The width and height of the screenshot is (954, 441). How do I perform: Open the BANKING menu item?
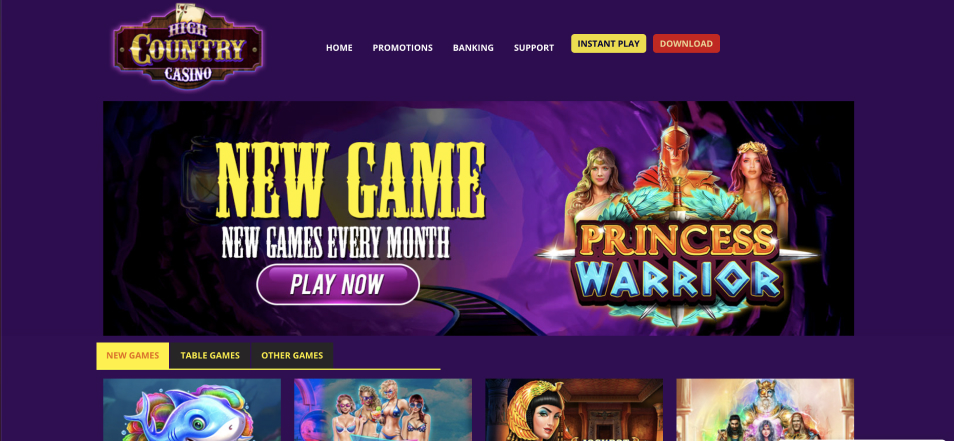click(x=473, y=47)
